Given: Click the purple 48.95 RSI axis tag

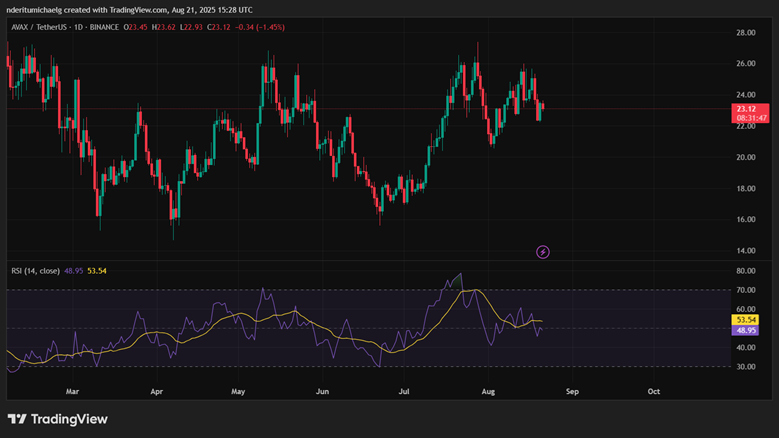Looking at the screenshot, I should 745,330.
